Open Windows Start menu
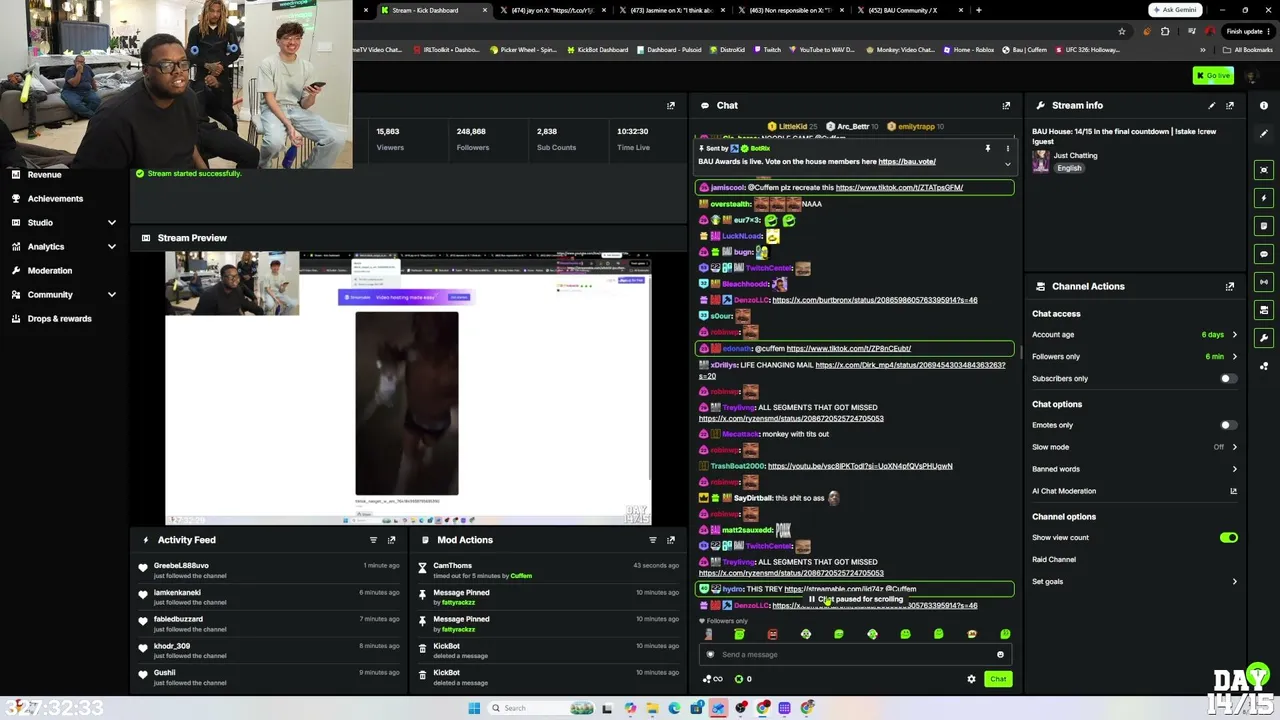This screenshot has height=720, width=1280. point(474,708)
